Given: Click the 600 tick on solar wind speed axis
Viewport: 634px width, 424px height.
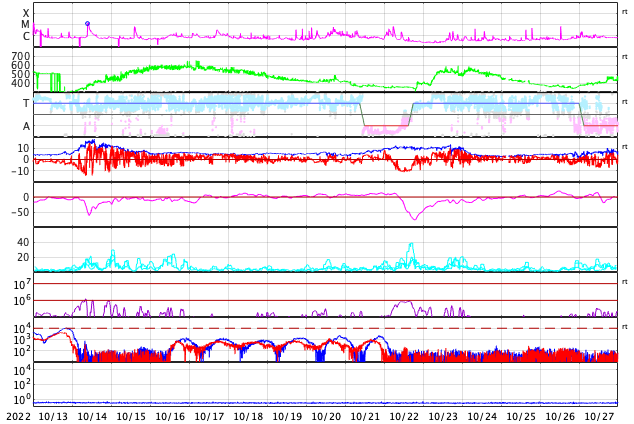Looking at the screenshot, I should click(x=21, y=65).
